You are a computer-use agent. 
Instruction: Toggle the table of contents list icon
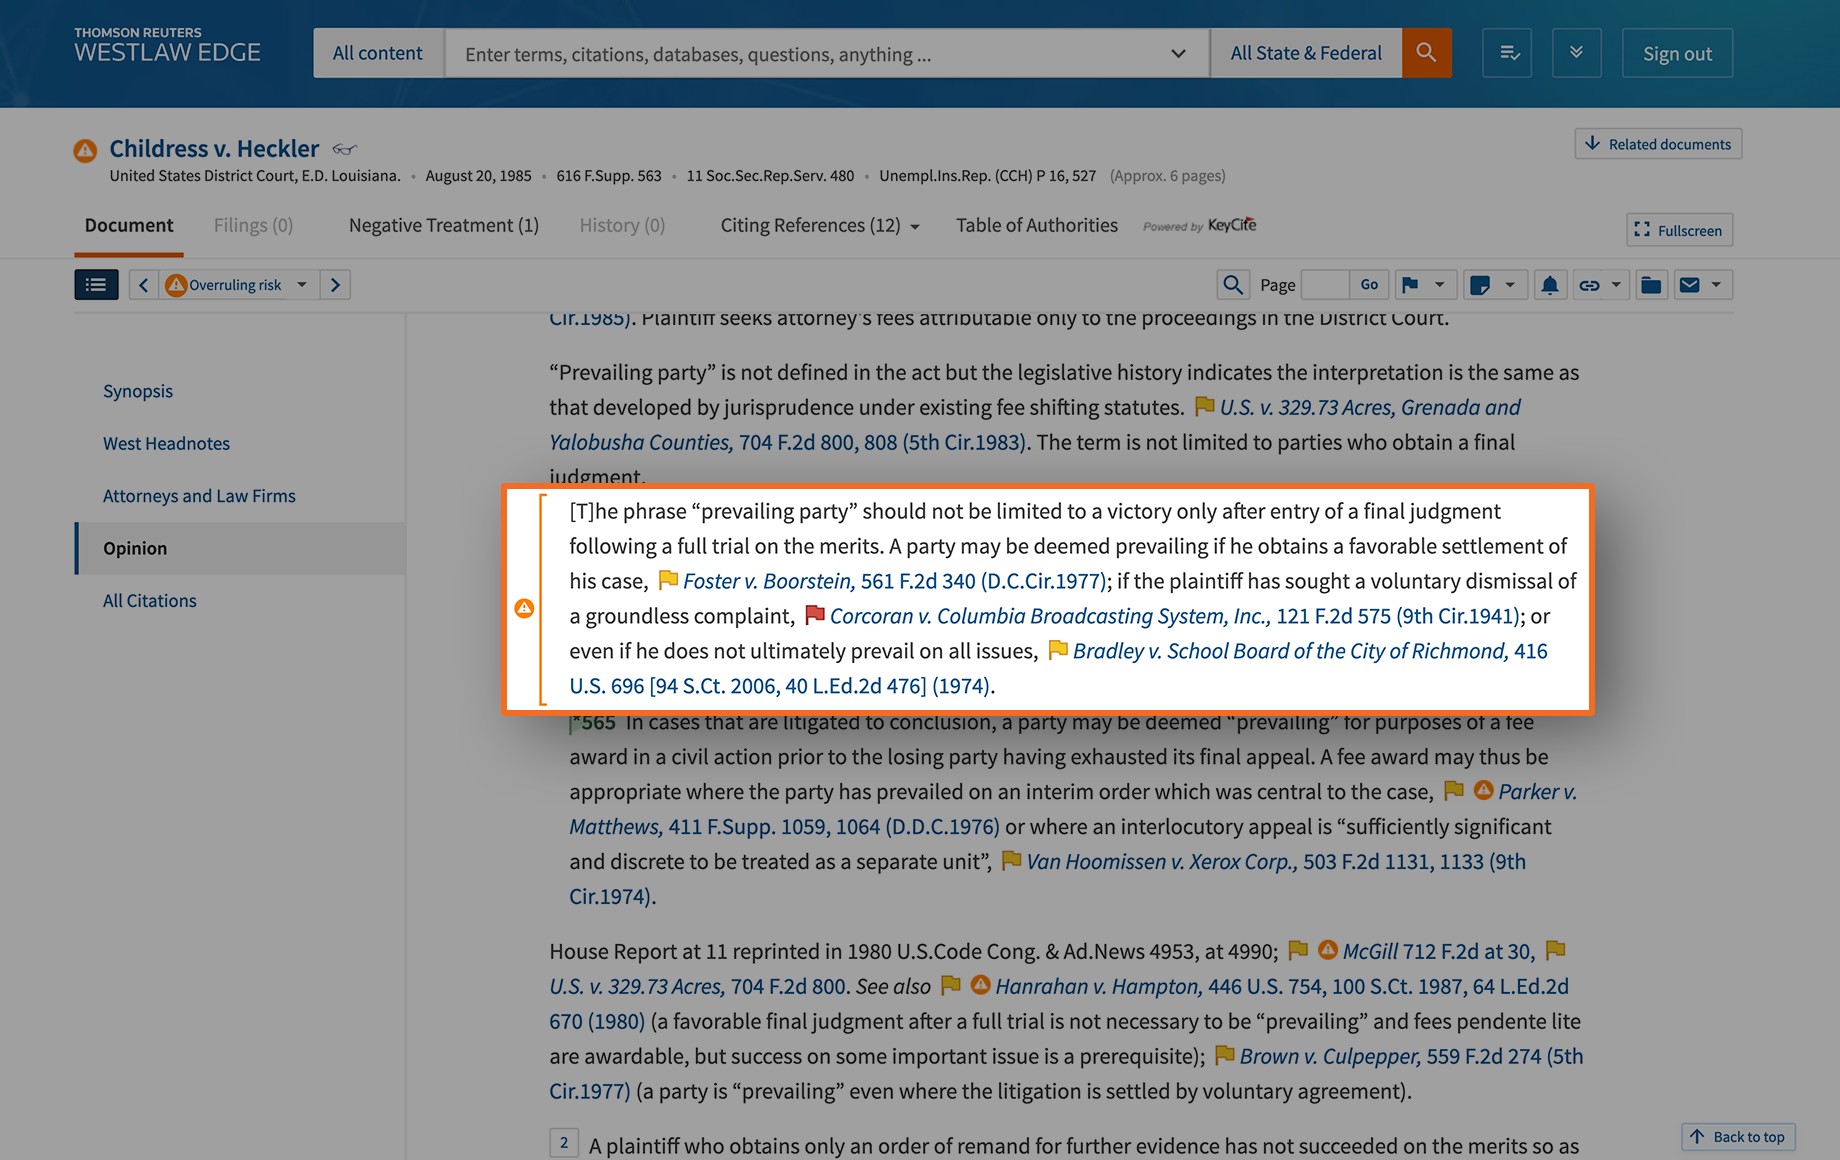click(x=96, y=285)
